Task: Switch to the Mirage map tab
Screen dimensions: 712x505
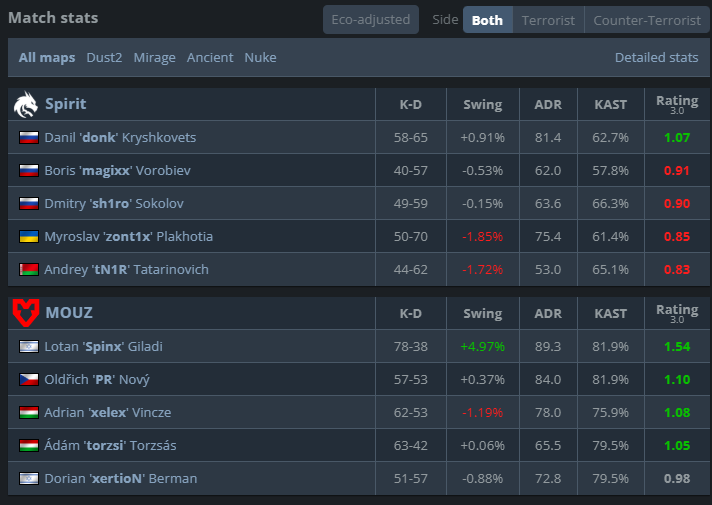Action: point(154,58)
